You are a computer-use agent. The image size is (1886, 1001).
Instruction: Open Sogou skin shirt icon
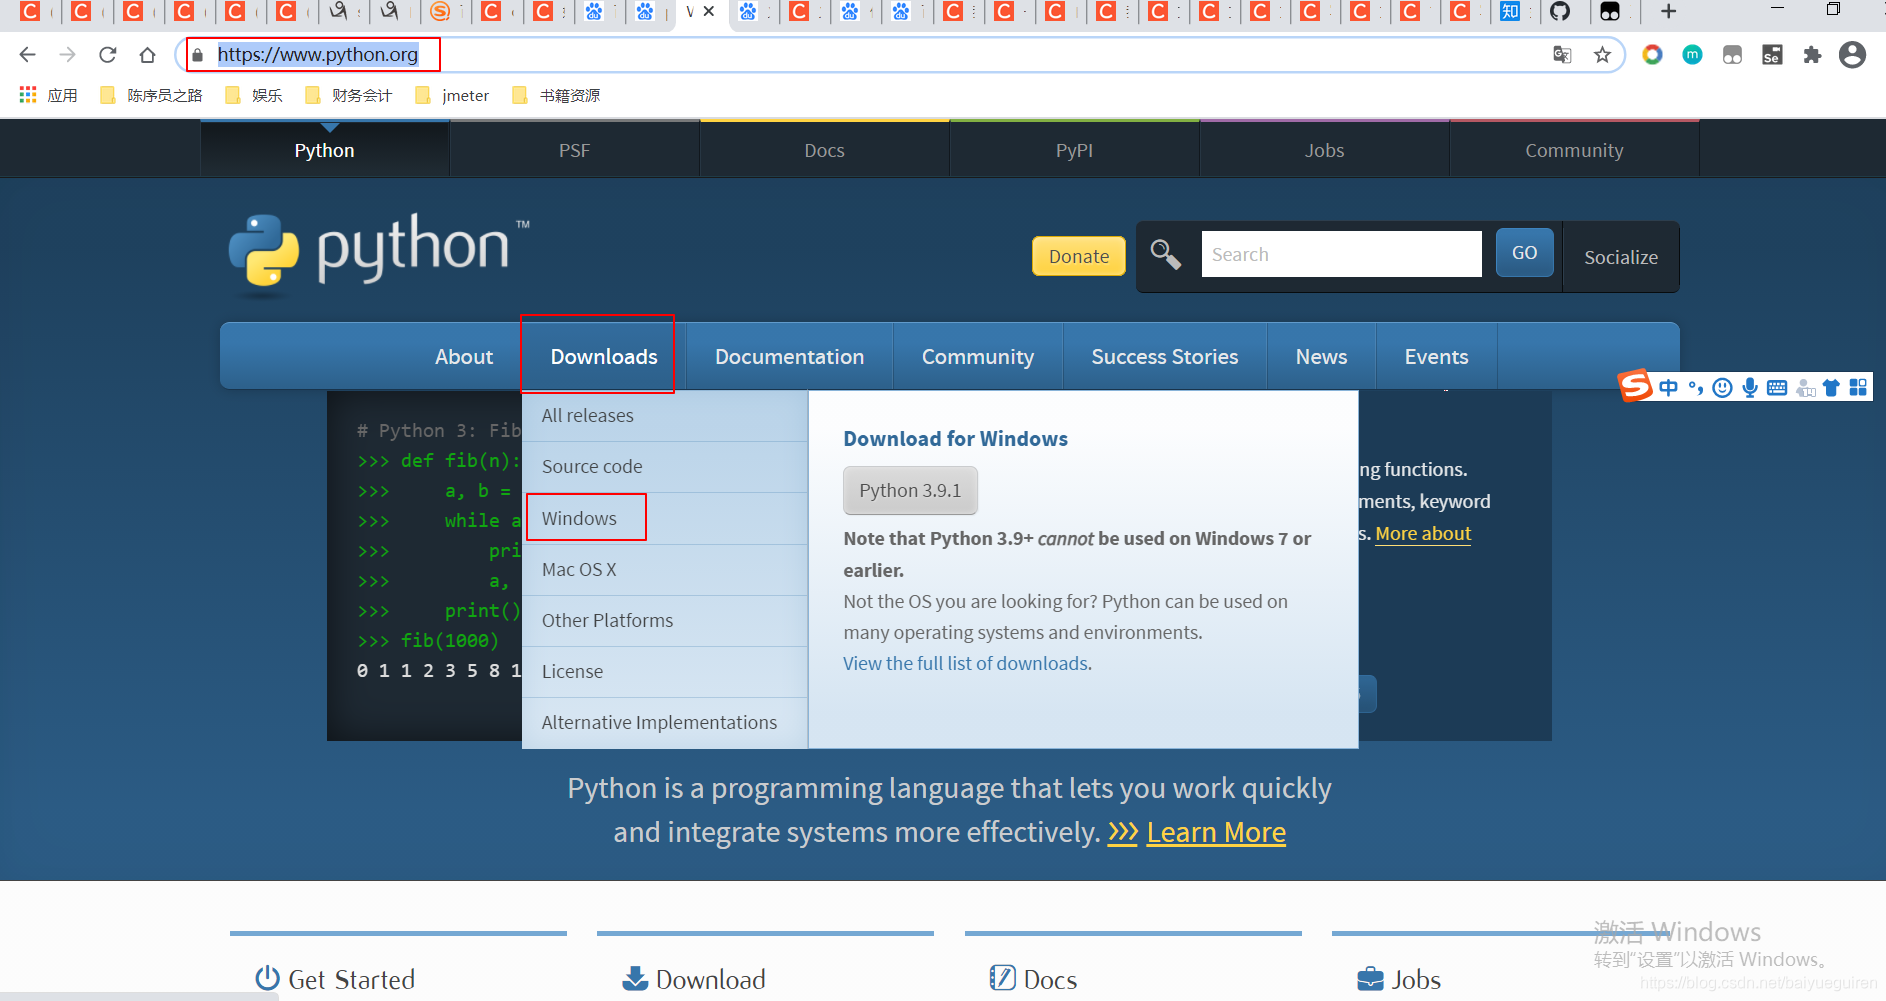(1831, 388)
